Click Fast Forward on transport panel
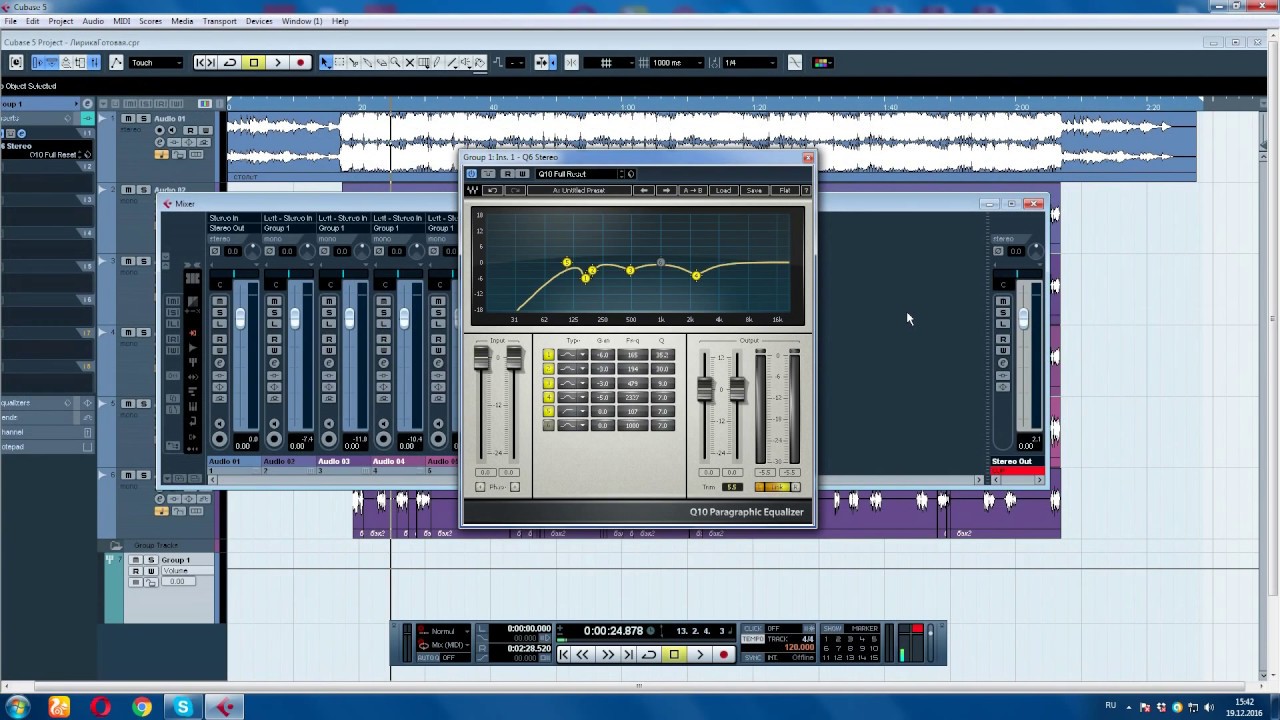 click(608, 654)
